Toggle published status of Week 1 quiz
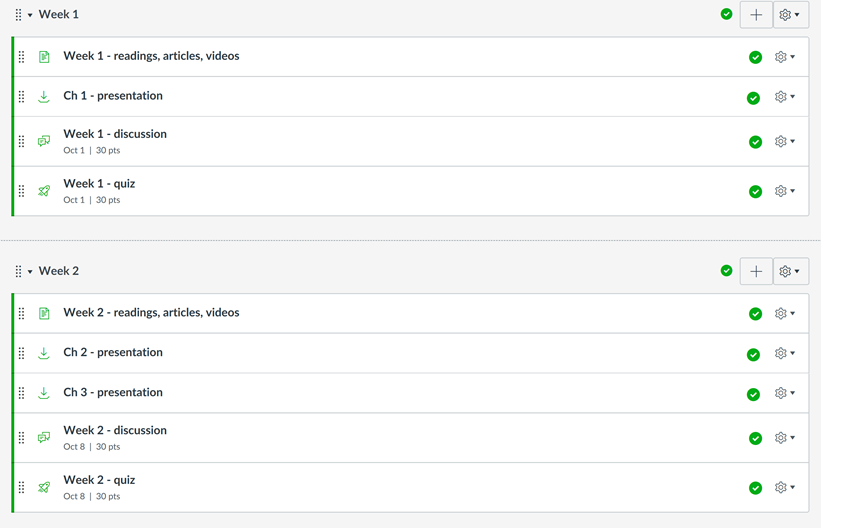The height and width of the screenshot is (528, 847). [x=755, y=191]
